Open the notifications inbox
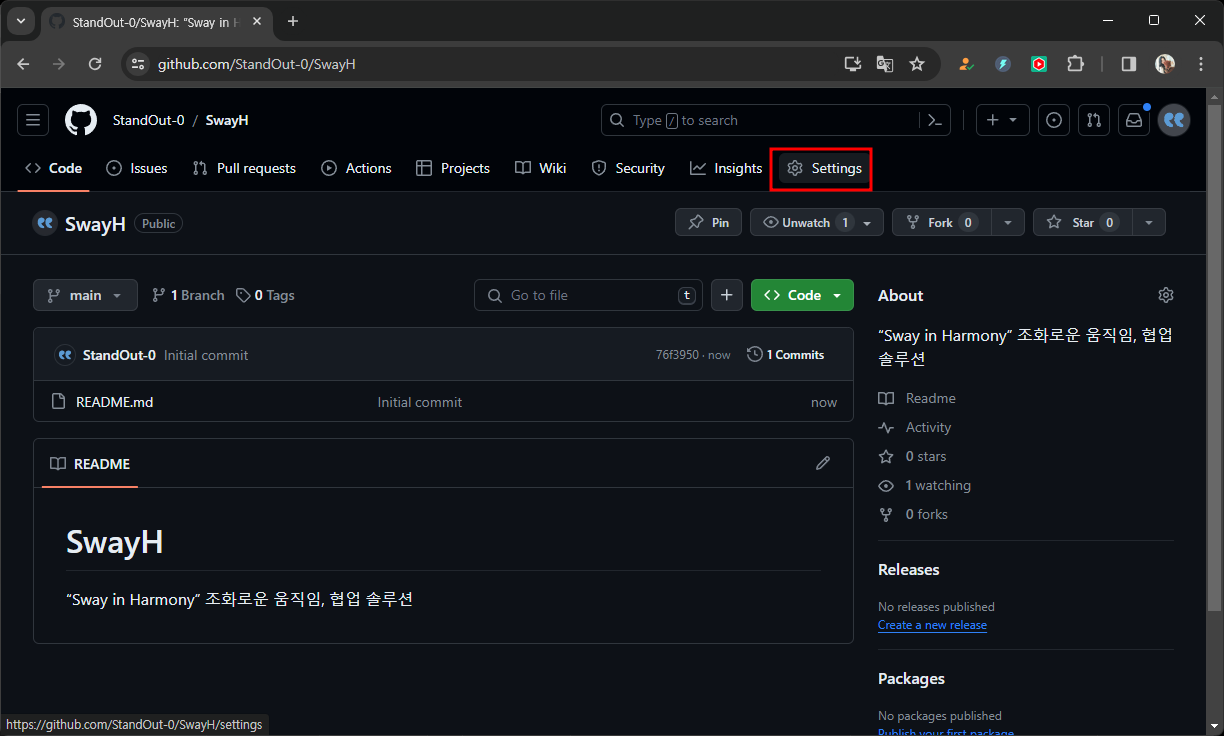The height and width of the screenshot is (736, 1224). [1134, 120]
